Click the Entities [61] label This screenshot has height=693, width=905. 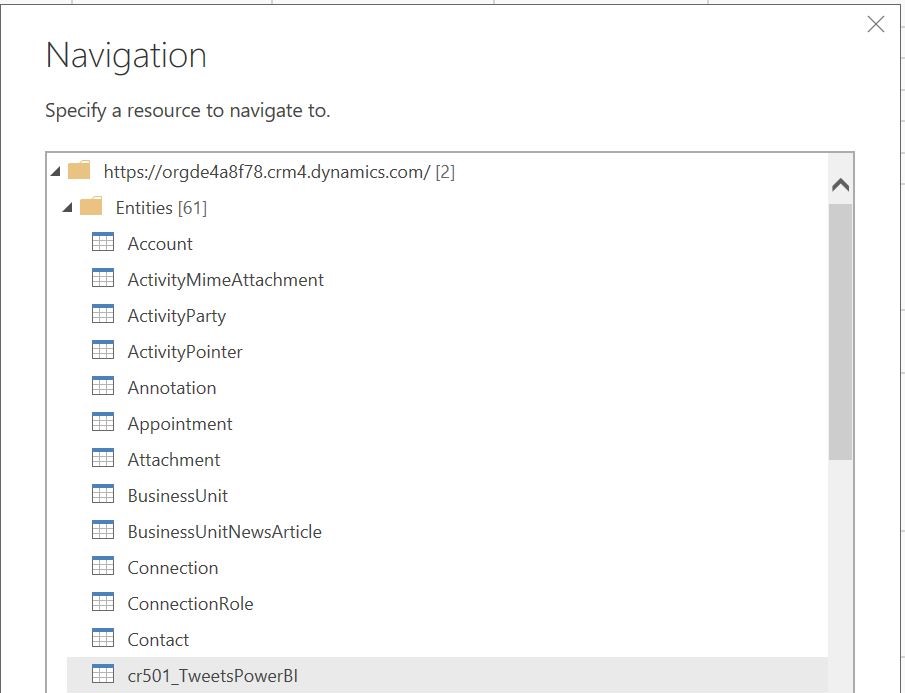point(161,208)
